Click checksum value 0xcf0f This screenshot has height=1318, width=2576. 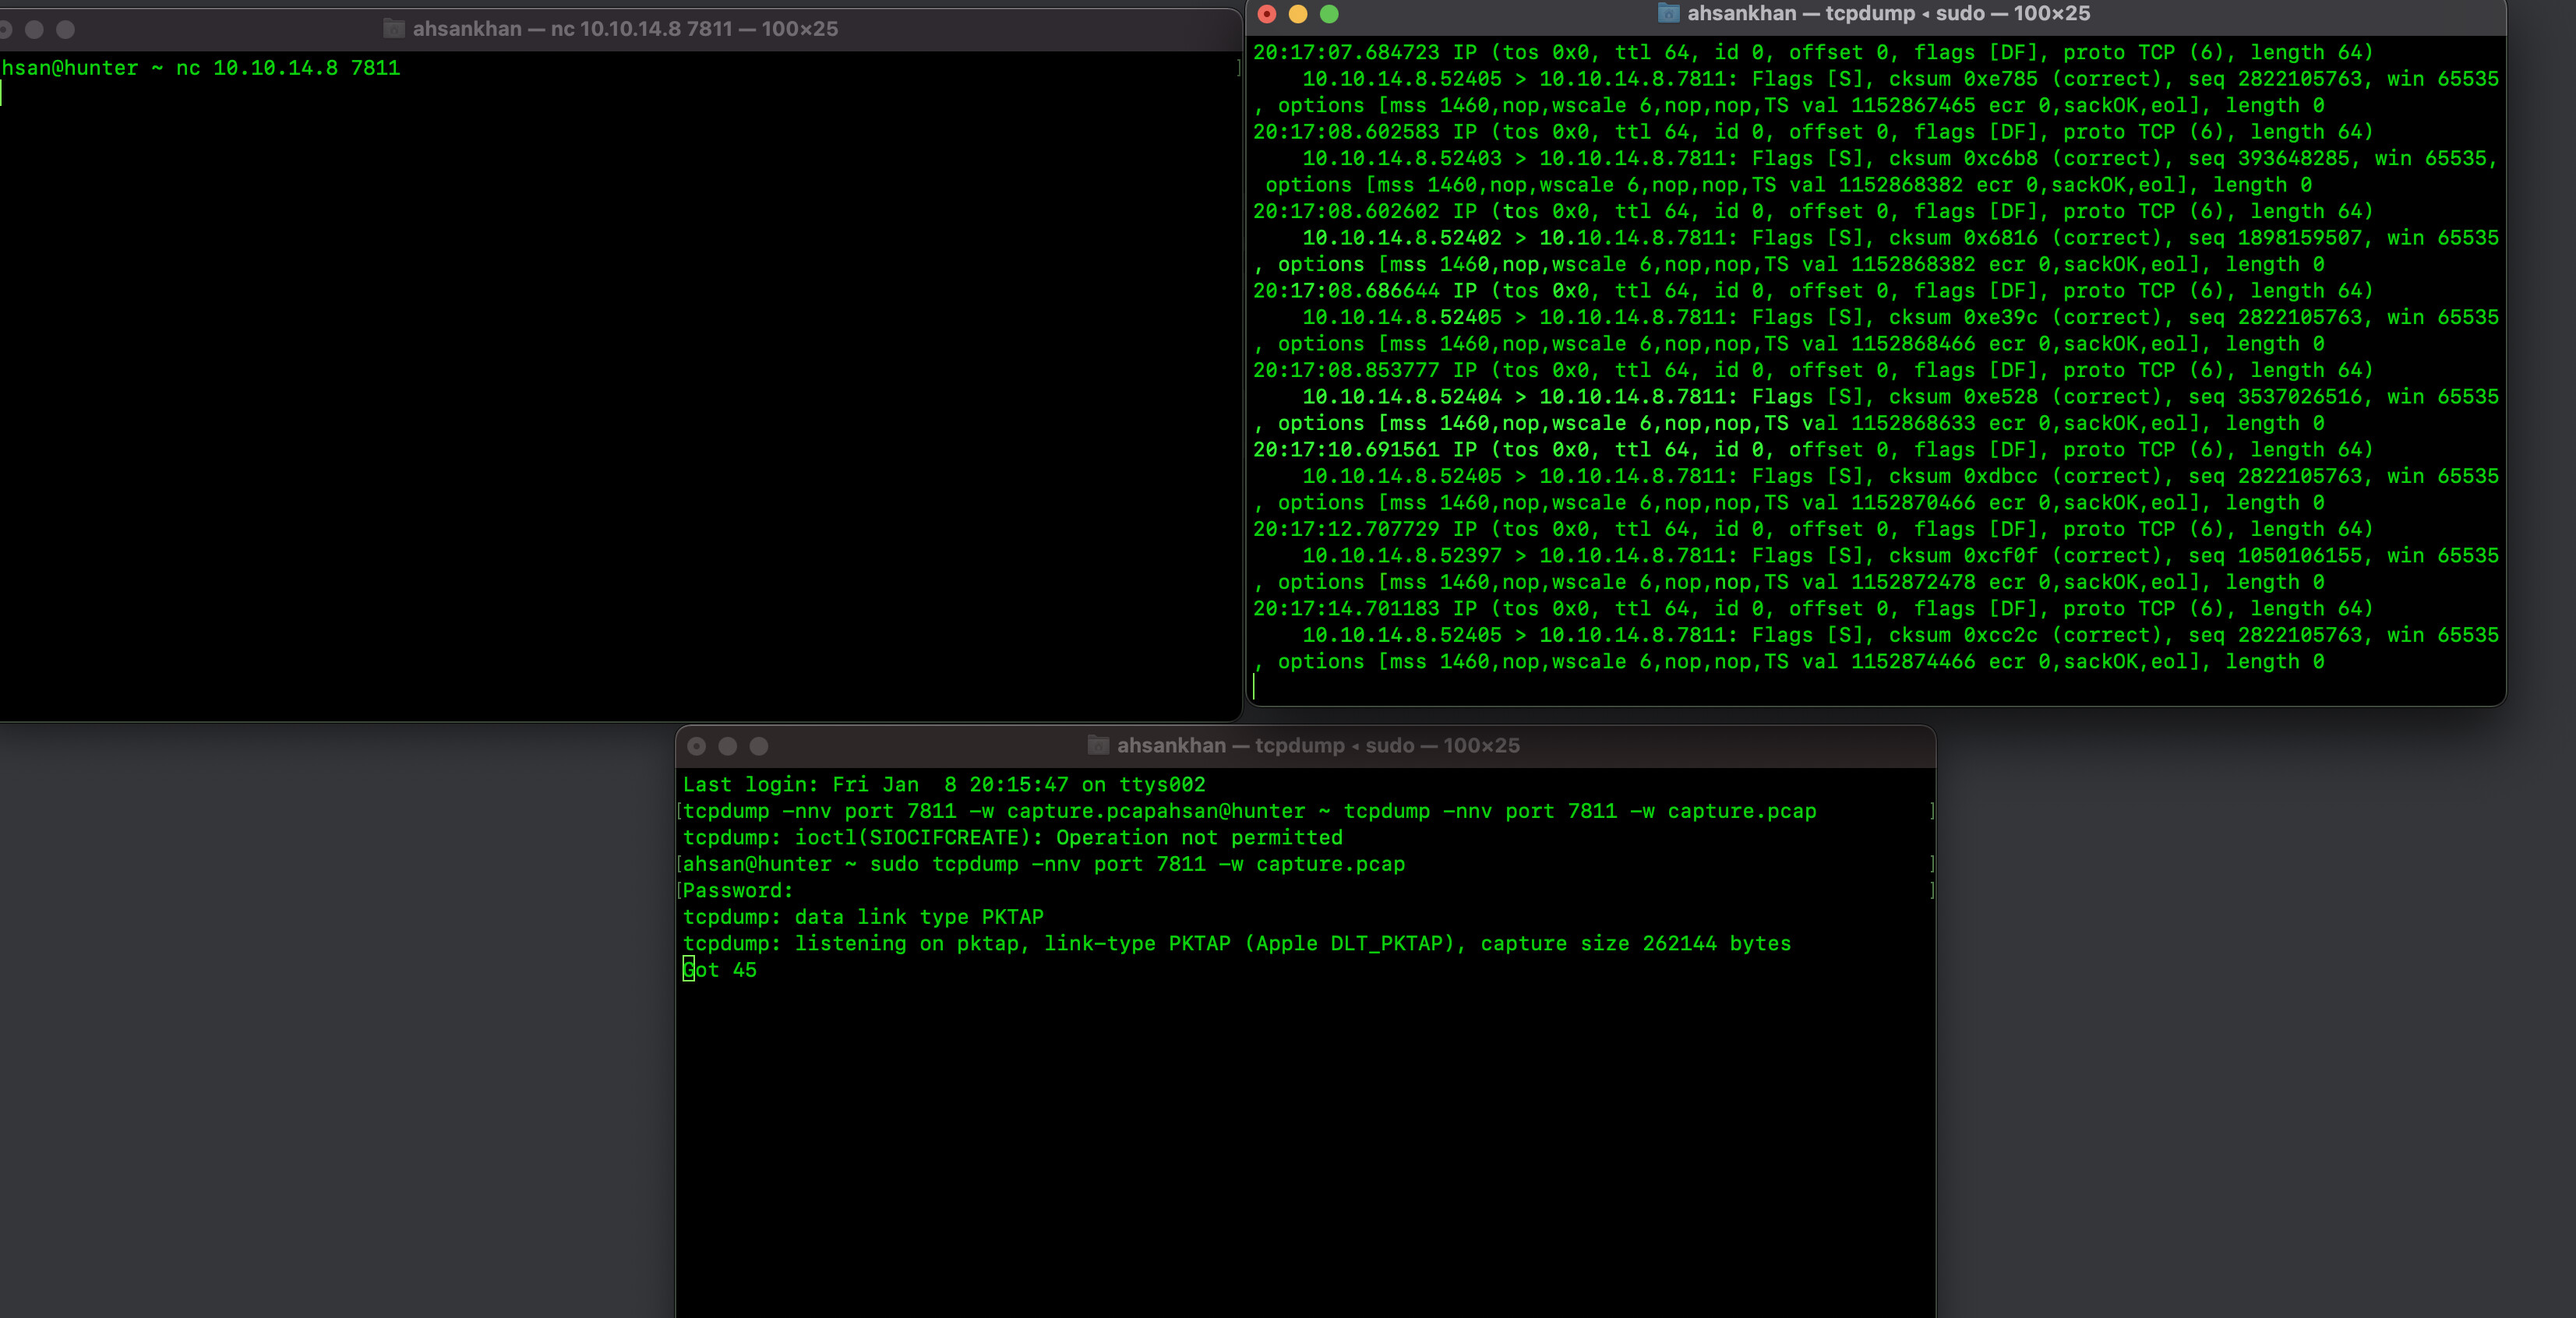pos(2000,556)
